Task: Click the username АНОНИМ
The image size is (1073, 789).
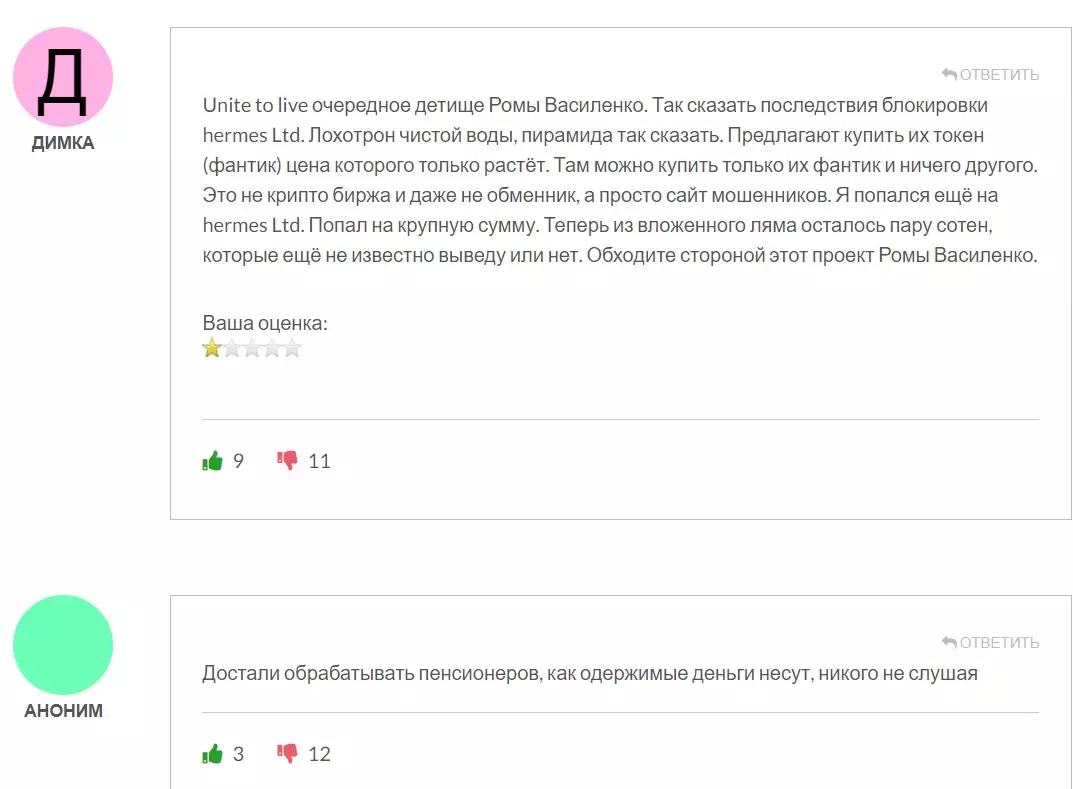Action: click(63, 711)
